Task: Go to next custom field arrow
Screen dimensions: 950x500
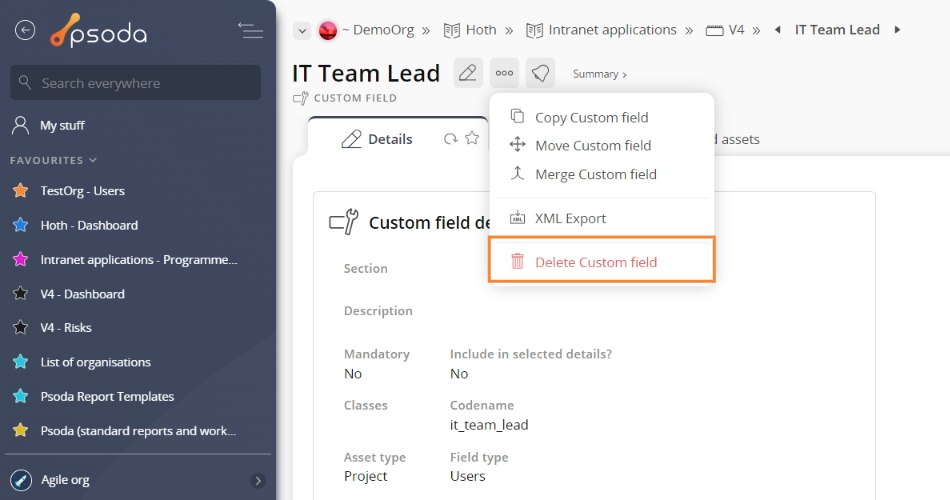Action: pos(897,30)
